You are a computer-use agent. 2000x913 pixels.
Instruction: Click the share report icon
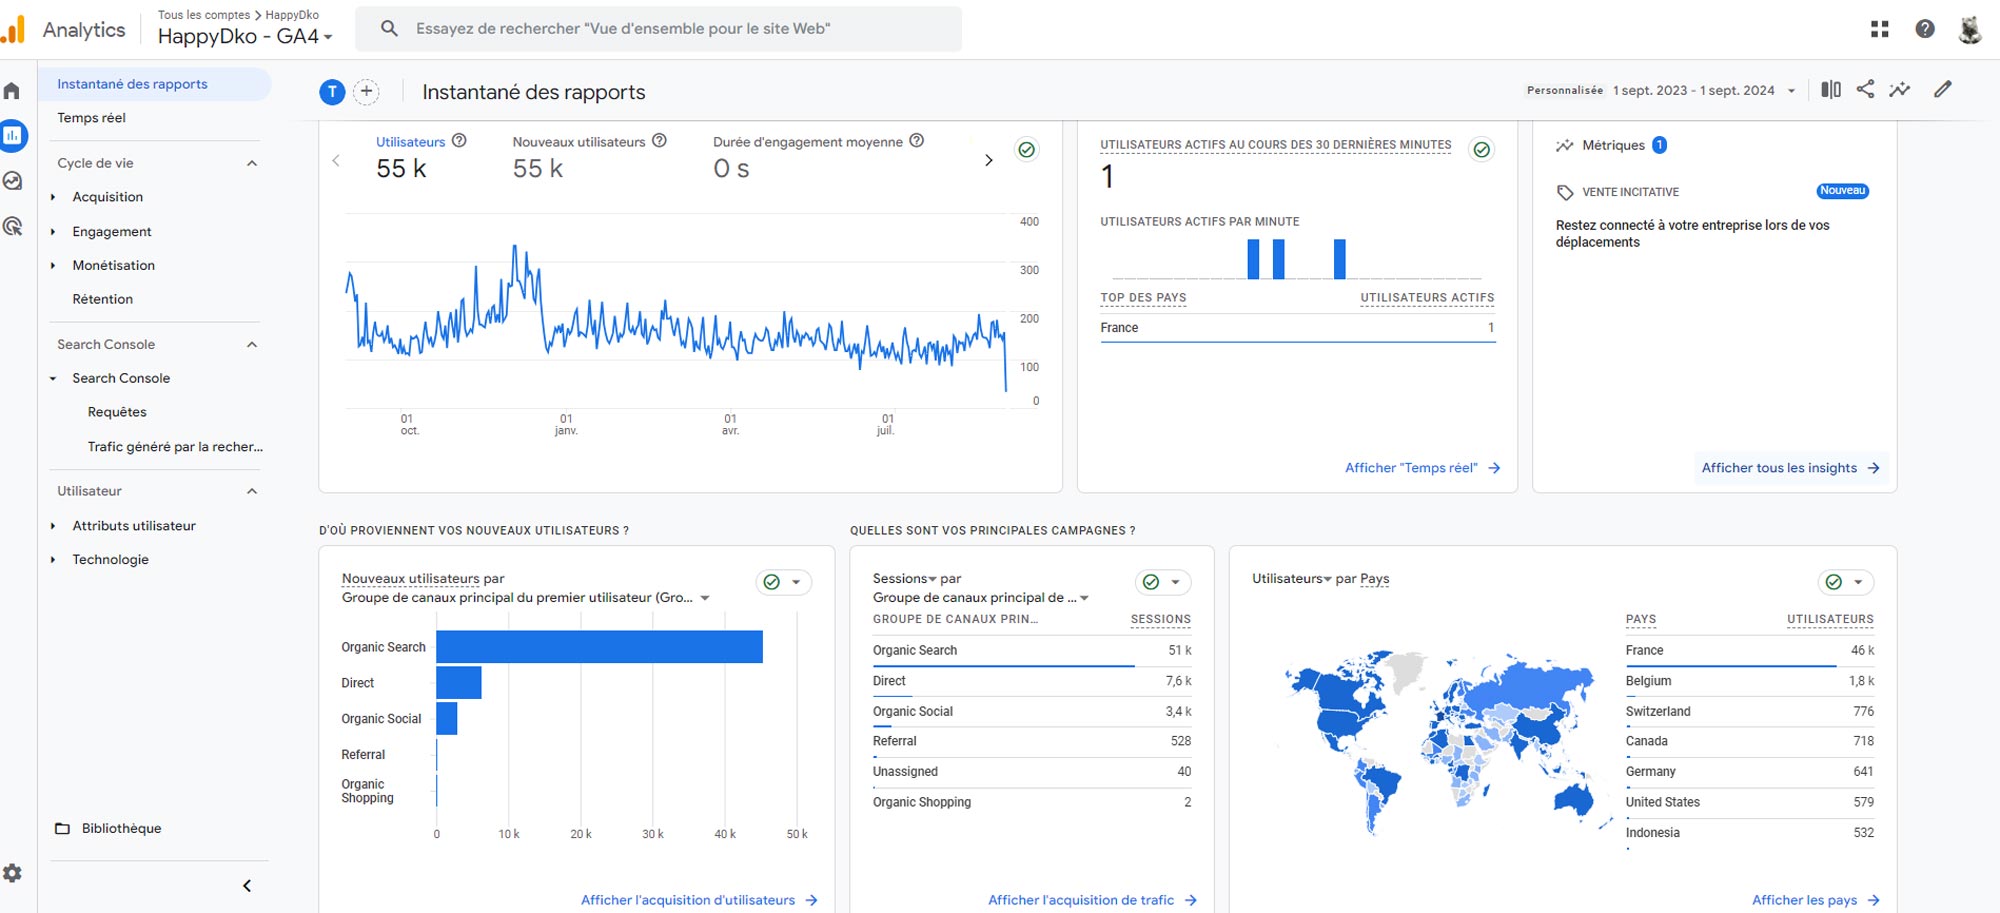point(1866,89)
